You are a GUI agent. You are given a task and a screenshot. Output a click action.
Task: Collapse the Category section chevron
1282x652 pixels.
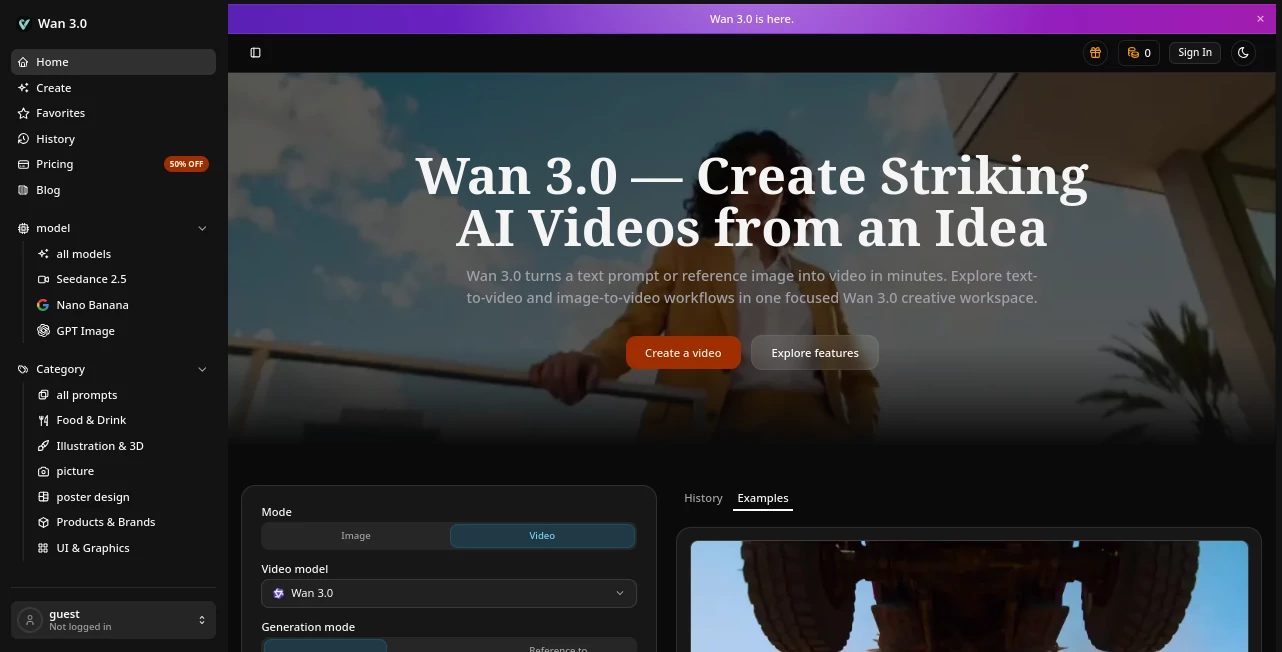(x=202, y=369)
